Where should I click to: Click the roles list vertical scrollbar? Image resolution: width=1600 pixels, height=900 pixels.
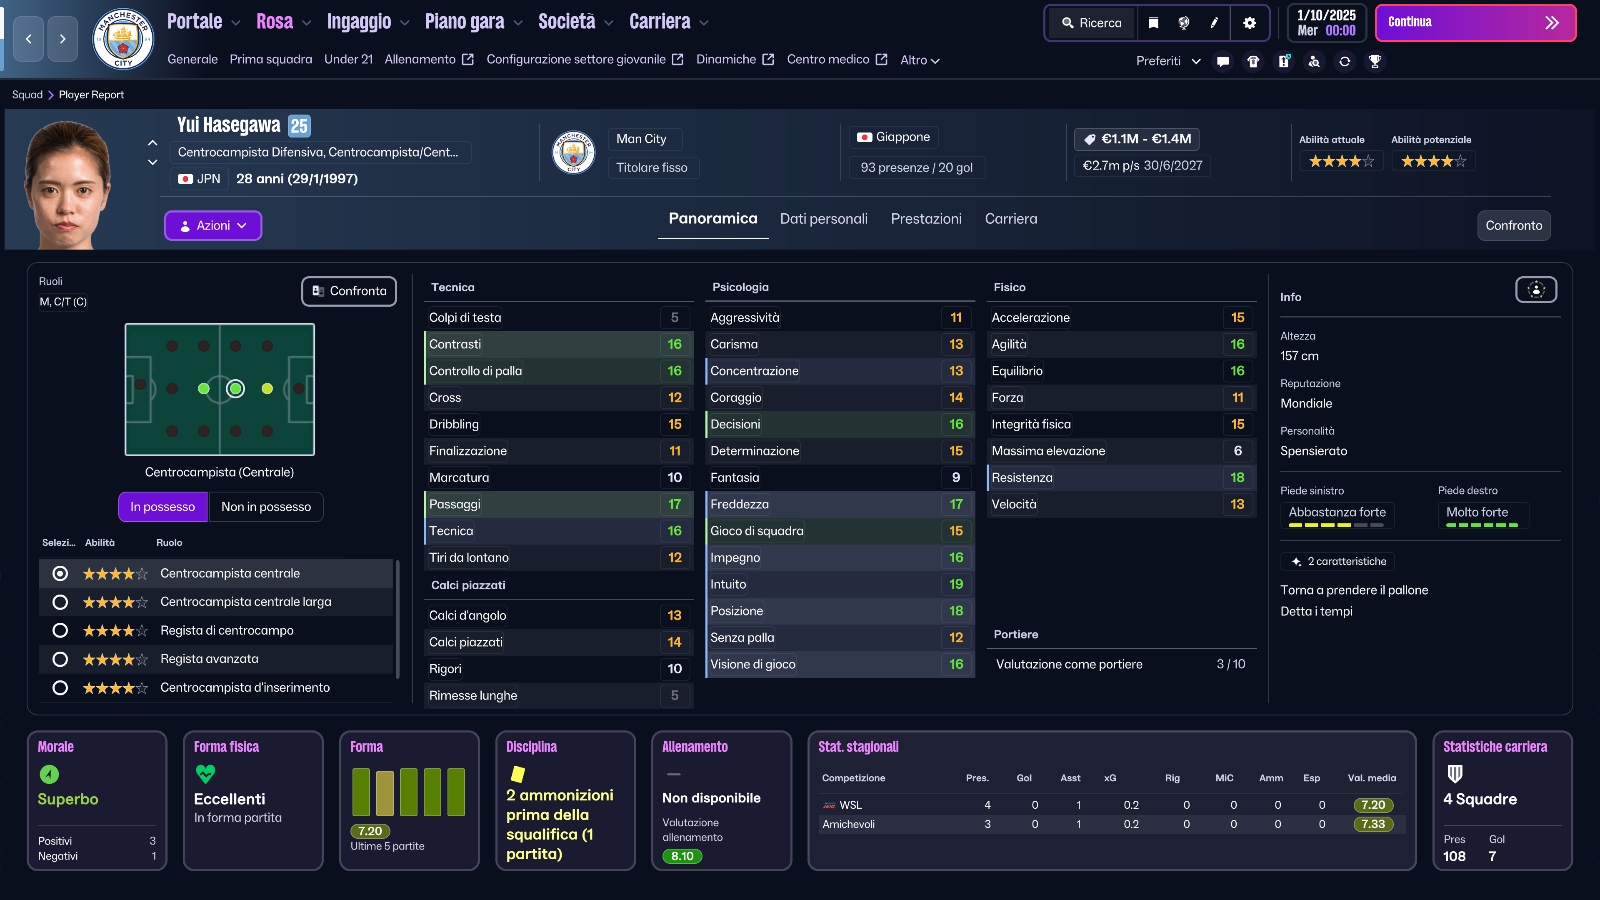(398, 620)
